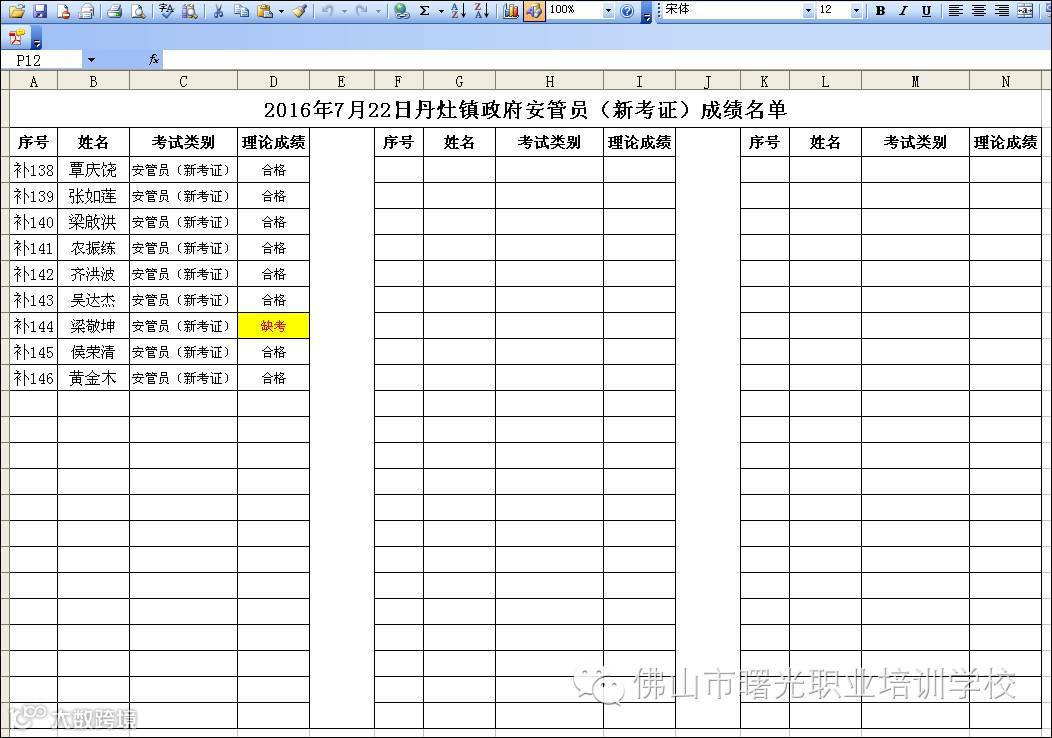
Task: Save the workbook with the floppy icon
Action: [x=40, y=11]
